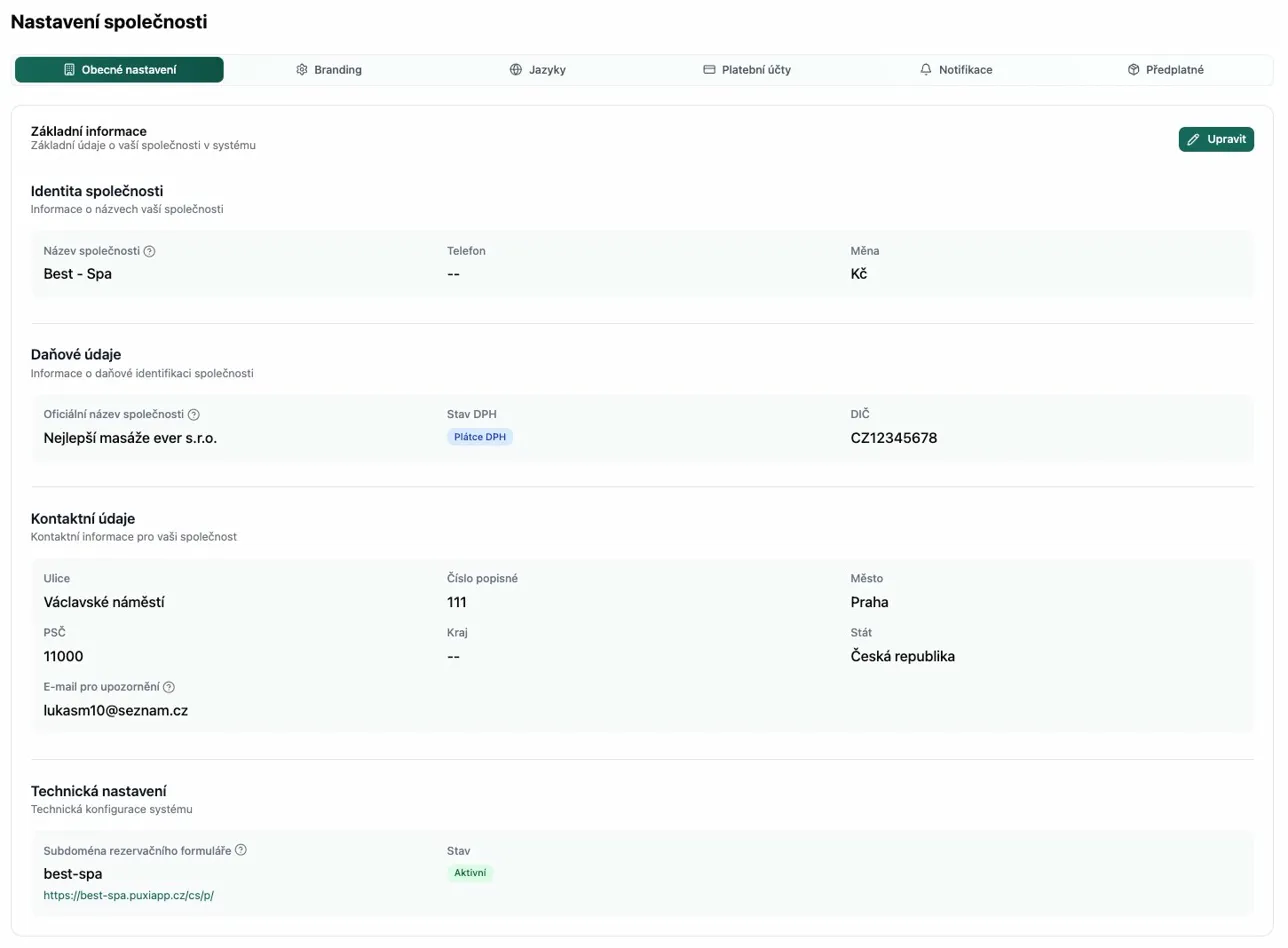Click help icon beside Subdoména rezervačního formuláře
The width and height of the screenshot is (1288, 948).
point(241,850)
